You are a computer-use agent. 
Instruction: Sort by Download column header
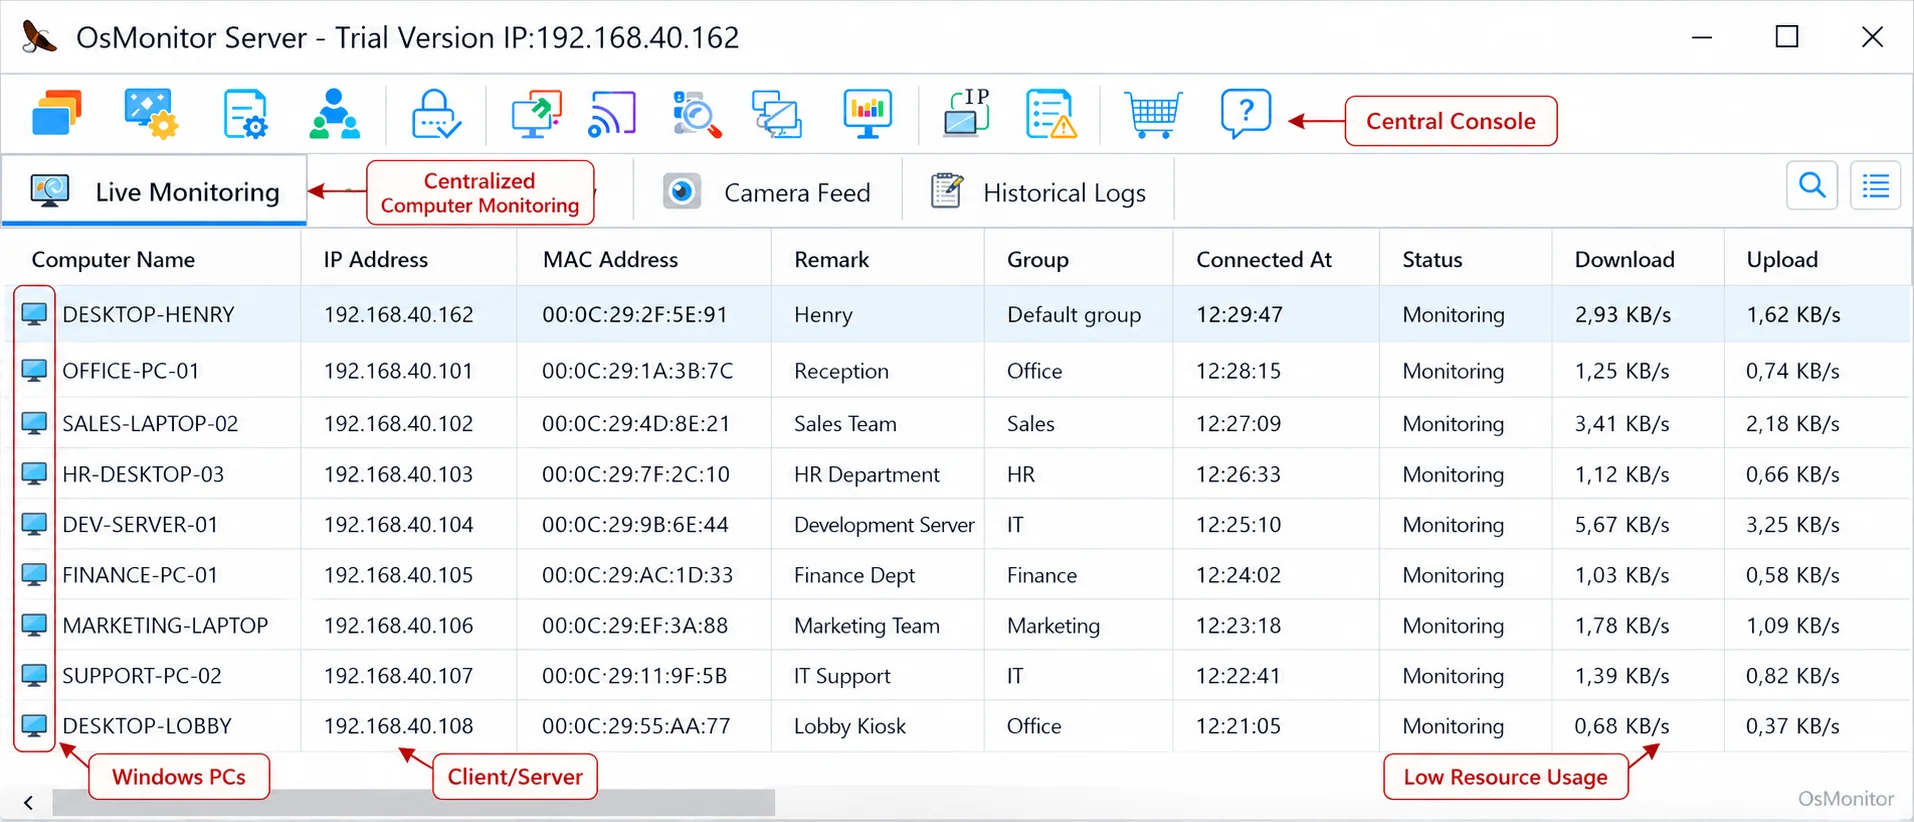tap(1624, 259)
